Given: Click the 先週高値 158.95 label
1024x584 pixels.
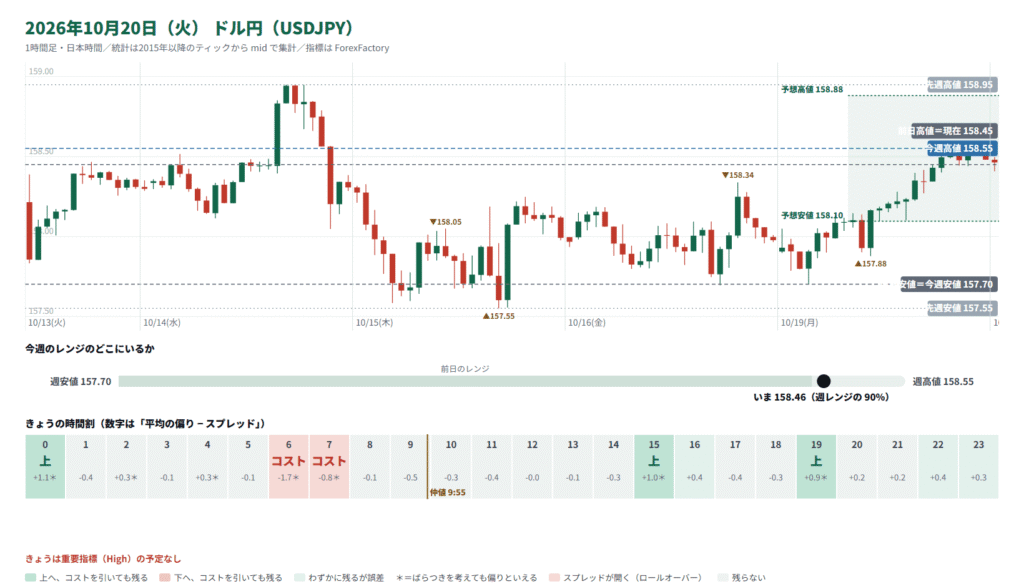Looking at the screenshot, I should (x=962, y=84).
